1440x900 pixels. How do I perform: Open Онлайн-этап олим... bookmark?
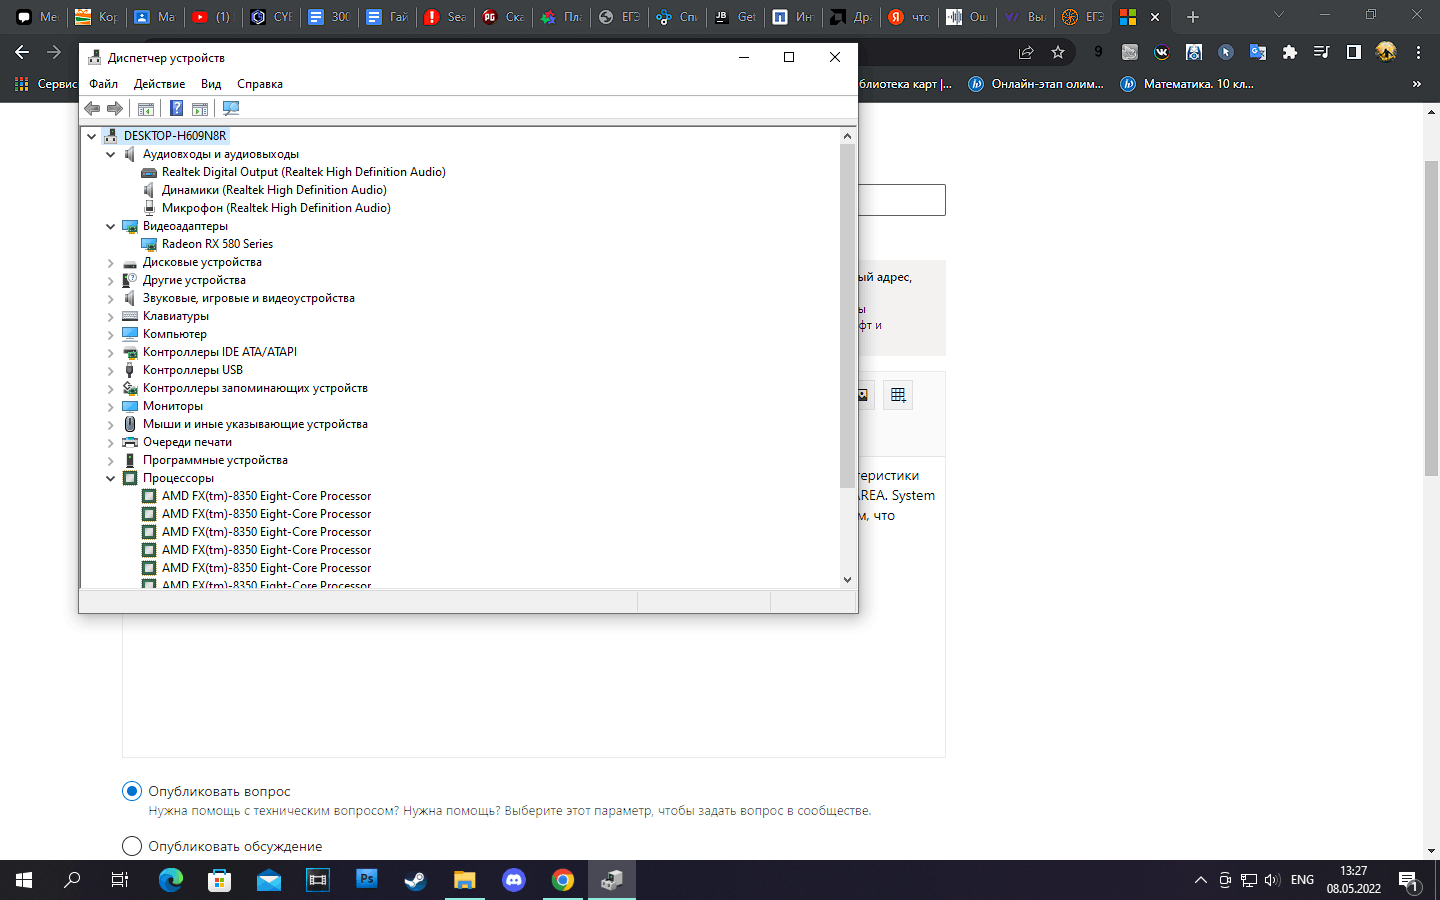1036,84
